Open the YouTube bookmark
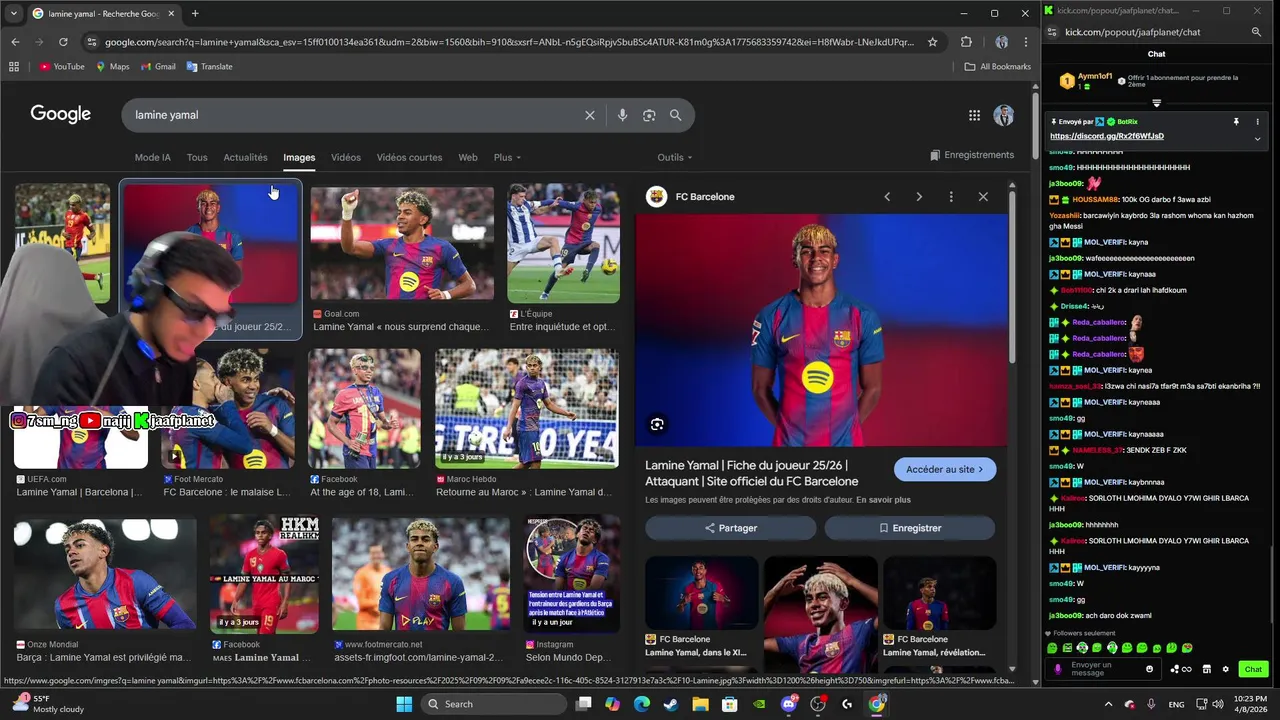 pos(62,67)
